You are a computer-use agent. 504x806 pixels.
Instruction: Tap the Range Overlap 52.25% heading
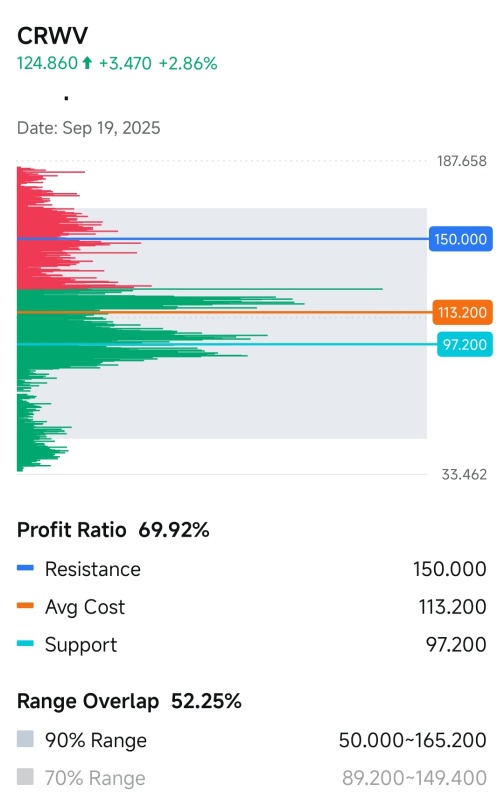click(129, 701)
